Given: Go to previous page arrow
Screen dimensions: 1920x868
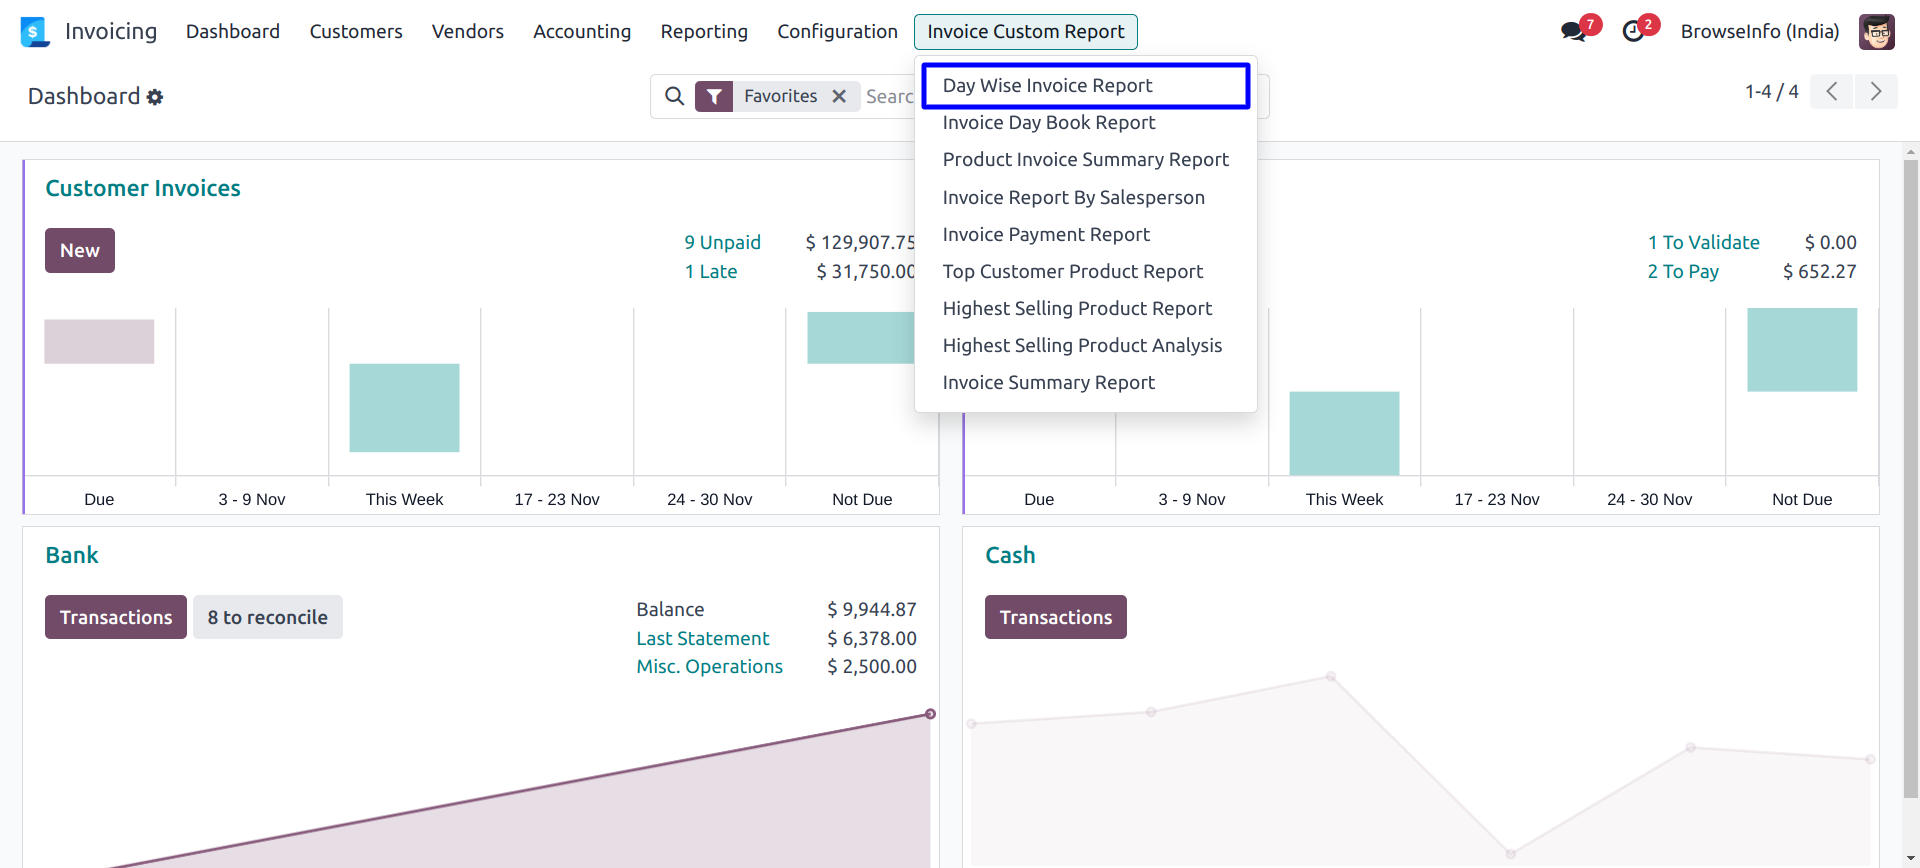Looking at the screenshot, I should tap(1831, 92).
